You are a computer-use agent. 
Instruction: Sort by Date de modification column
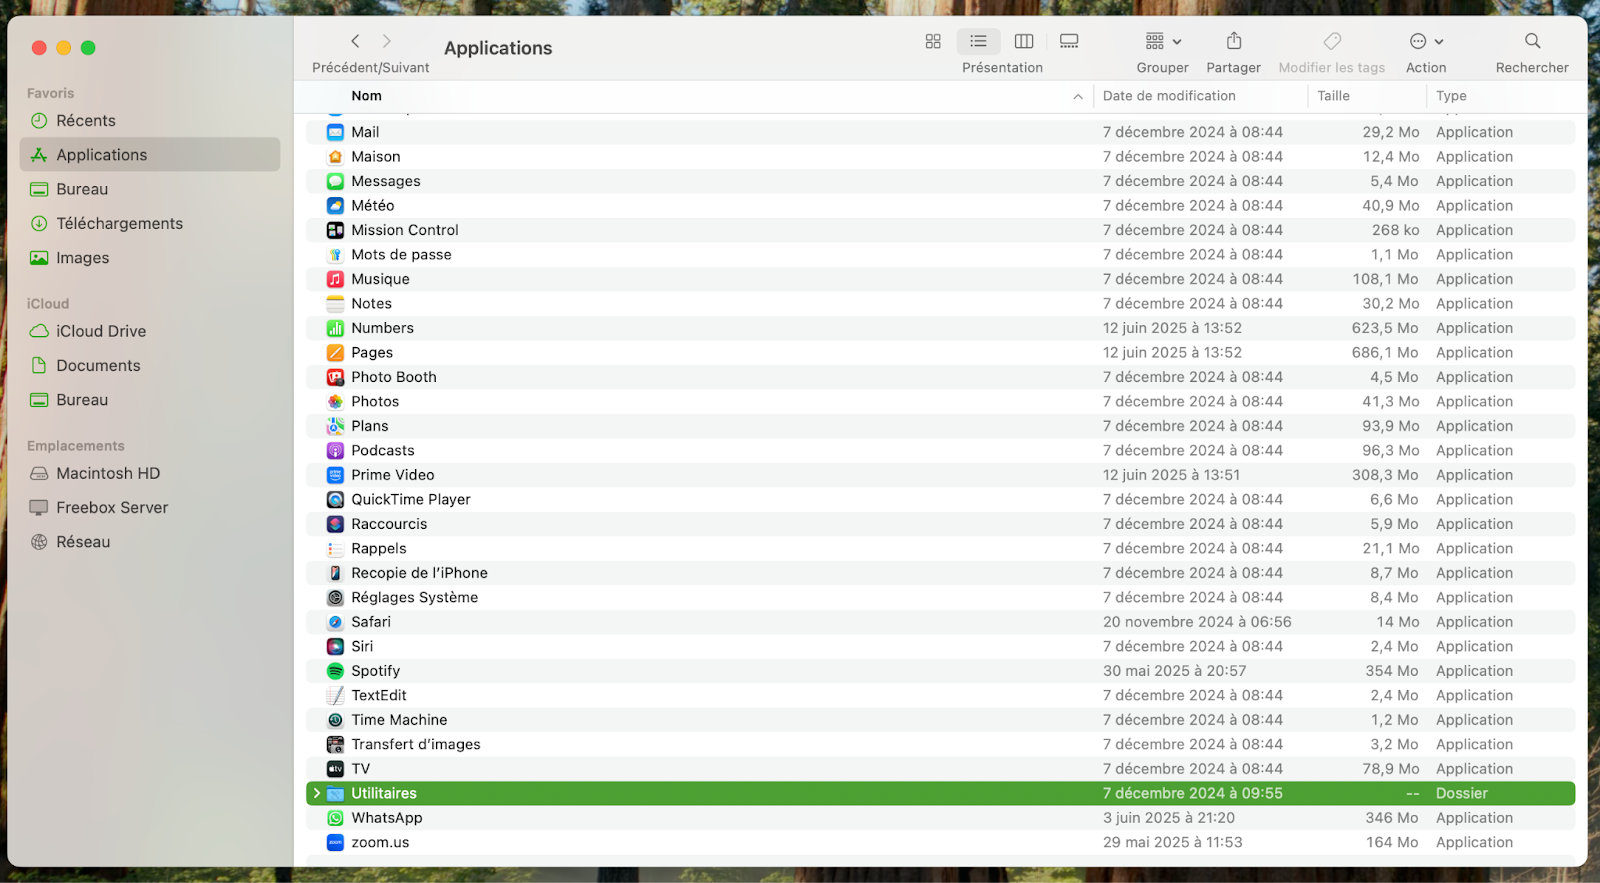pyautogui.click(x=1169, y=96)
